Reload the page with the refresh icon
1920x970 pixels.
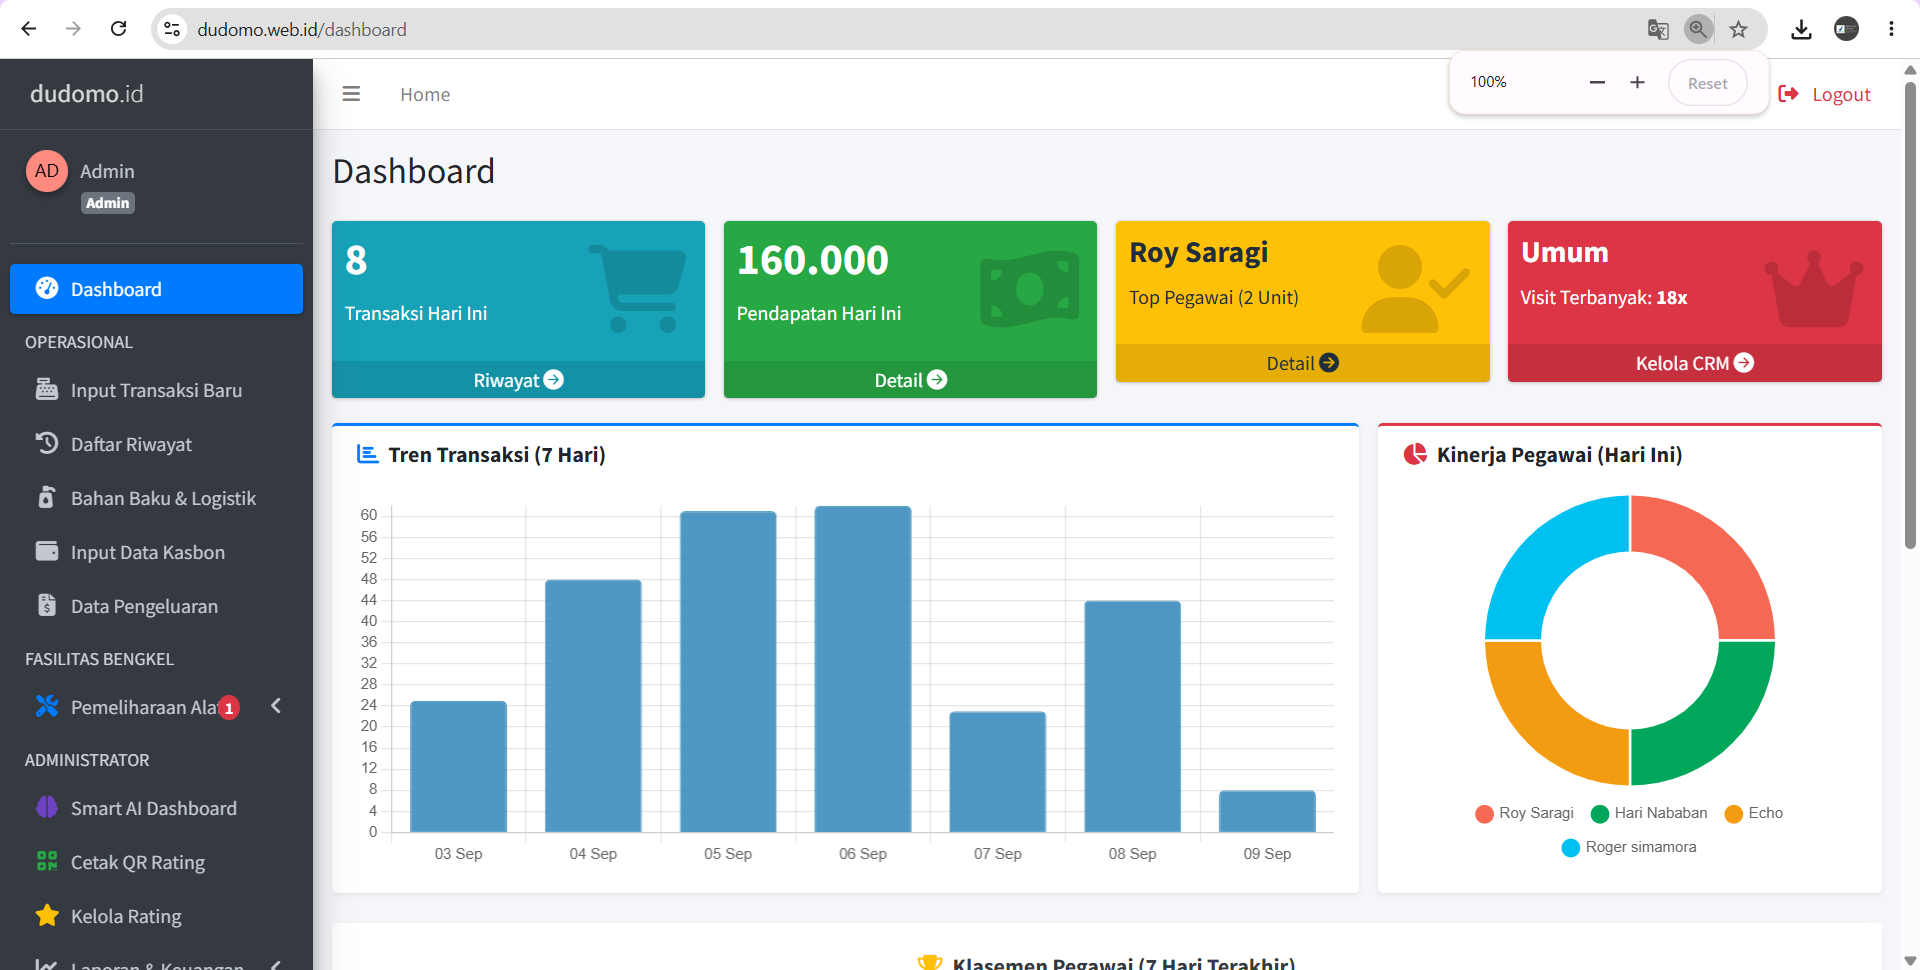click(118, 29)
